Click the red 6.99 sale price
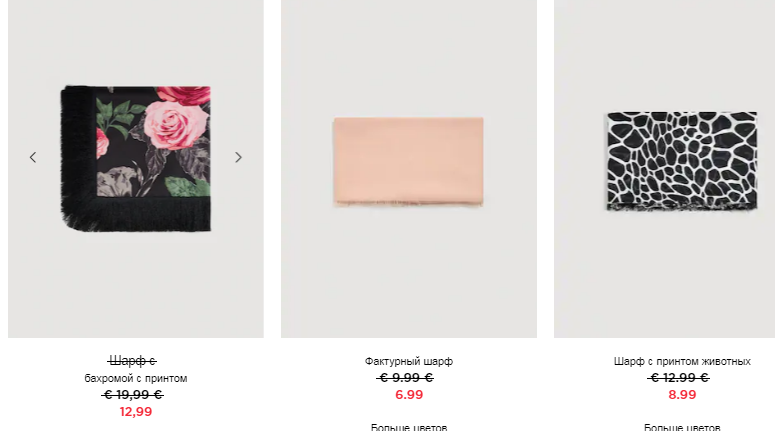Image resolution: width=775 pixels, height=431 pixels. [409, 394]
